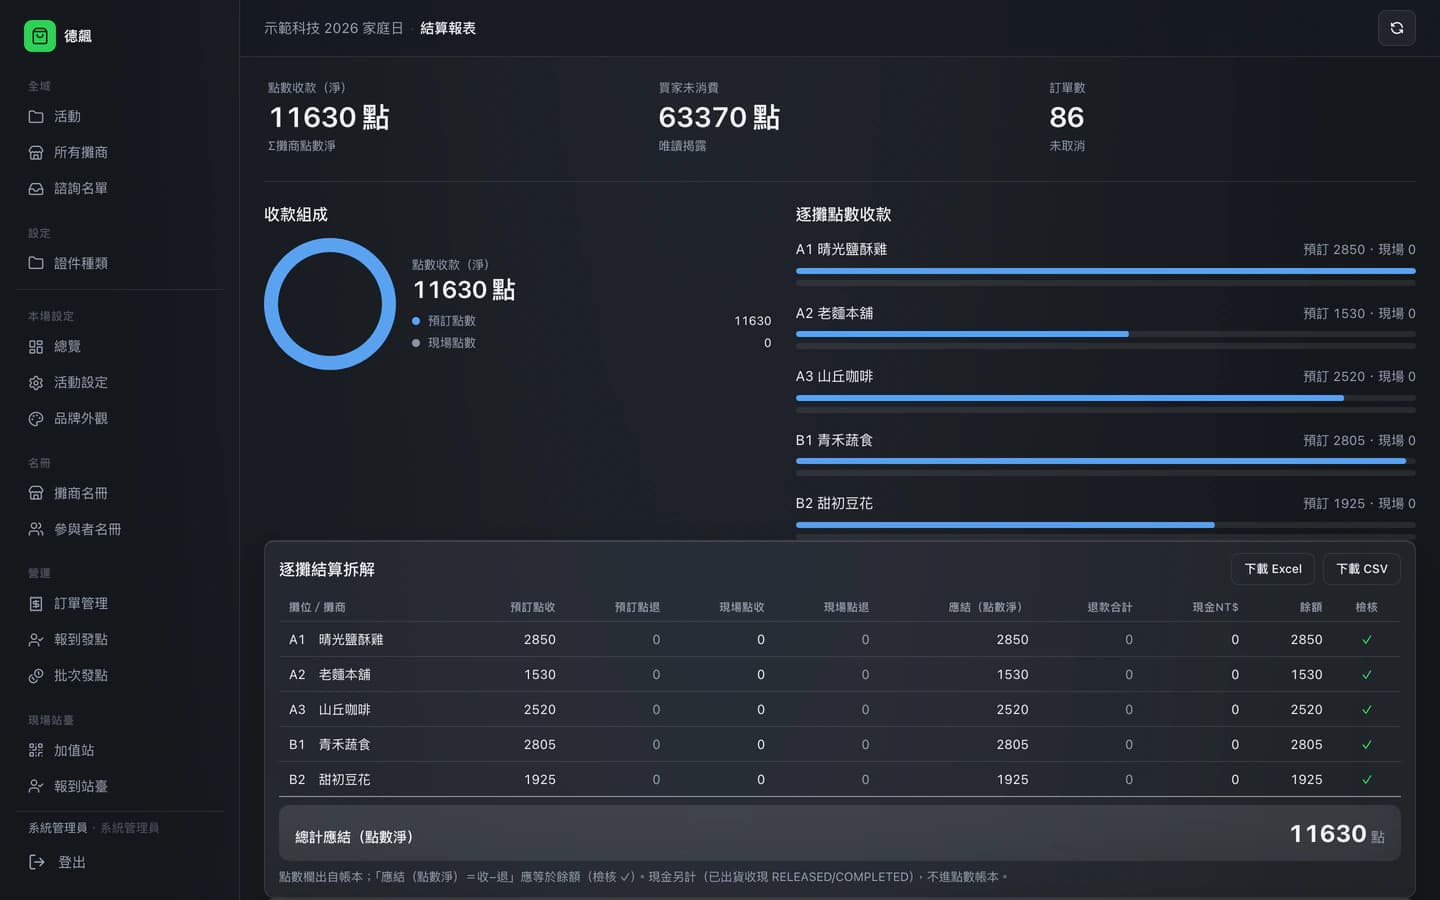Click column header 預訂點收

pos(532,607)
